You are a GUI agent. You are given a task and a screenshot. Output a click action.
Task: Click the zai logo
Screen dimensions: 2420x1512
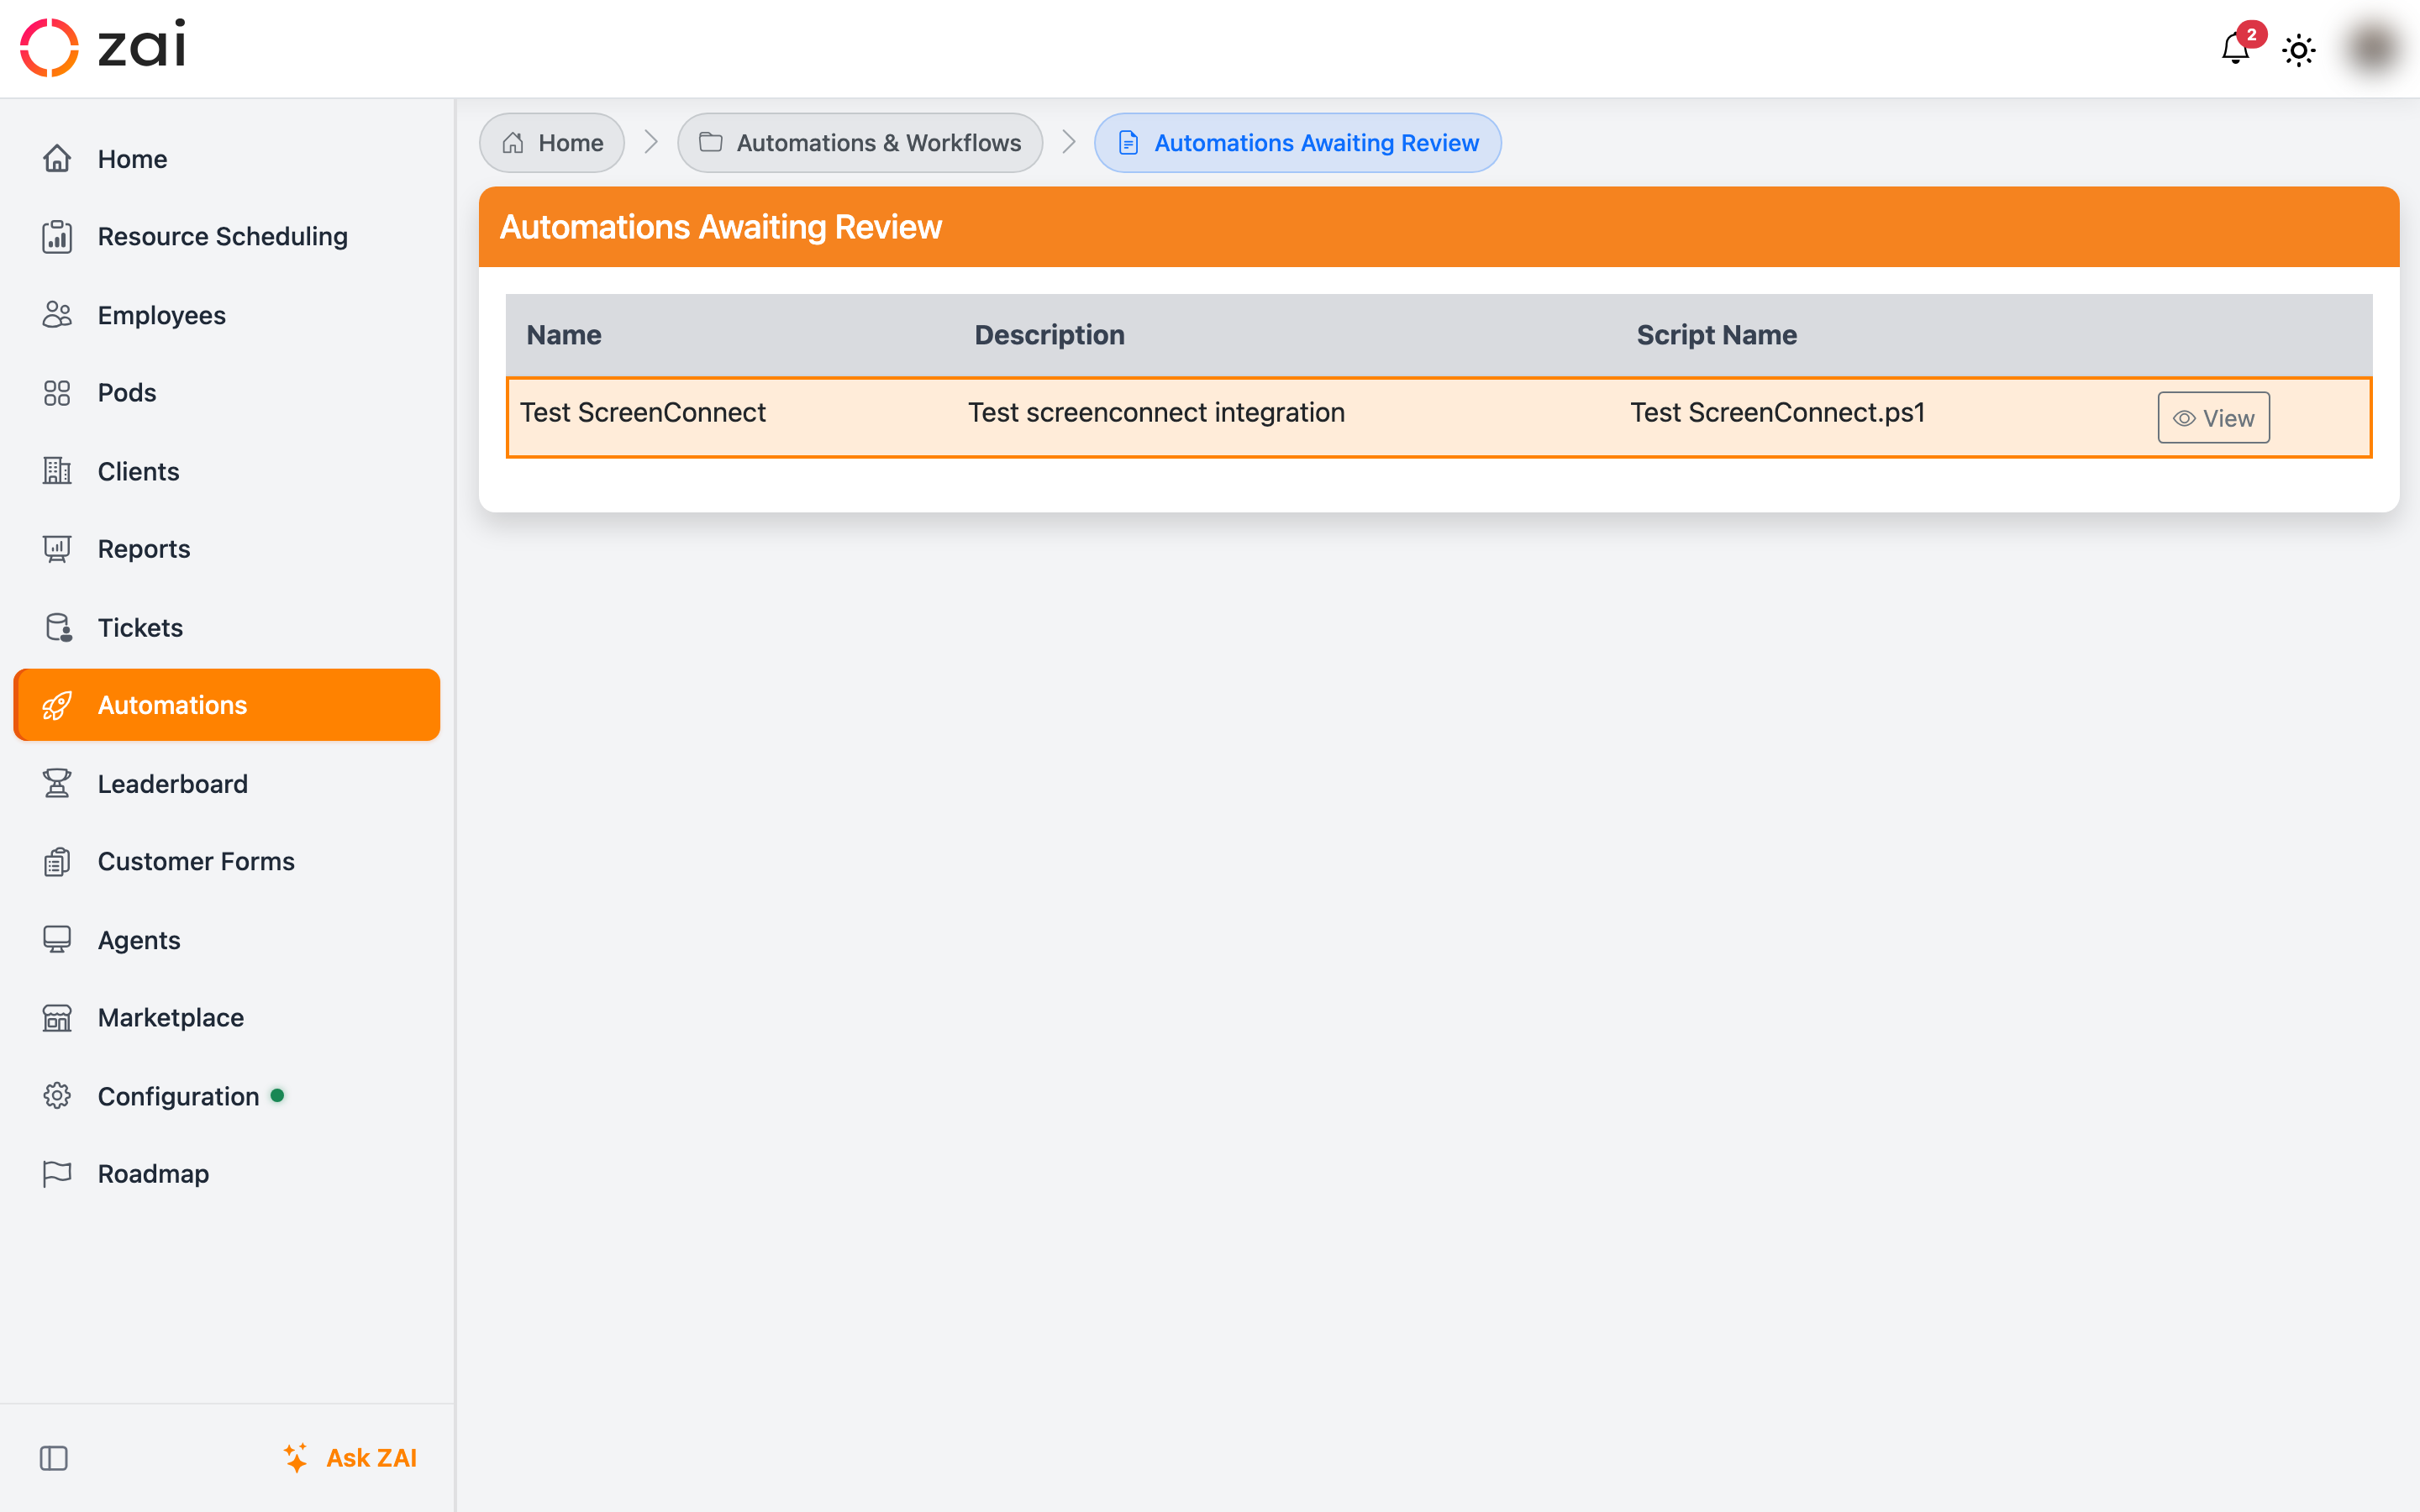coord(103,47)
